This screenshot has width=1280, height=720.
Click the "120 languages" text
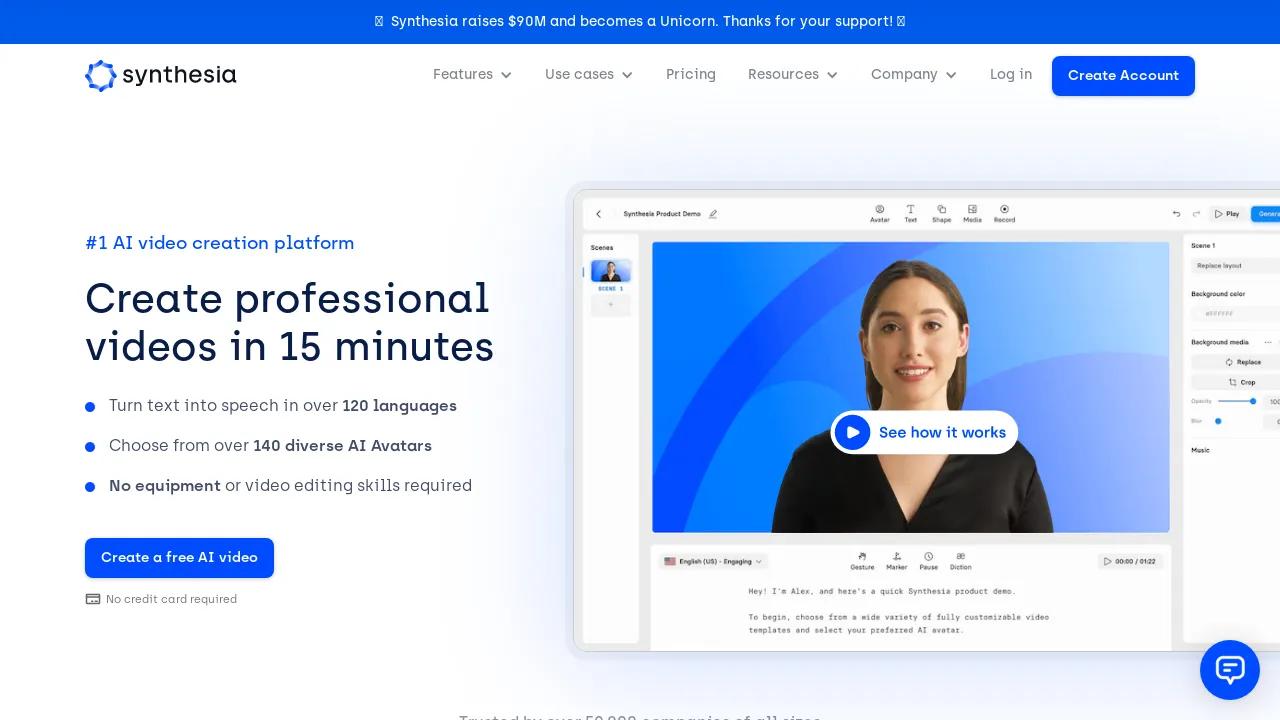point(399,406)
